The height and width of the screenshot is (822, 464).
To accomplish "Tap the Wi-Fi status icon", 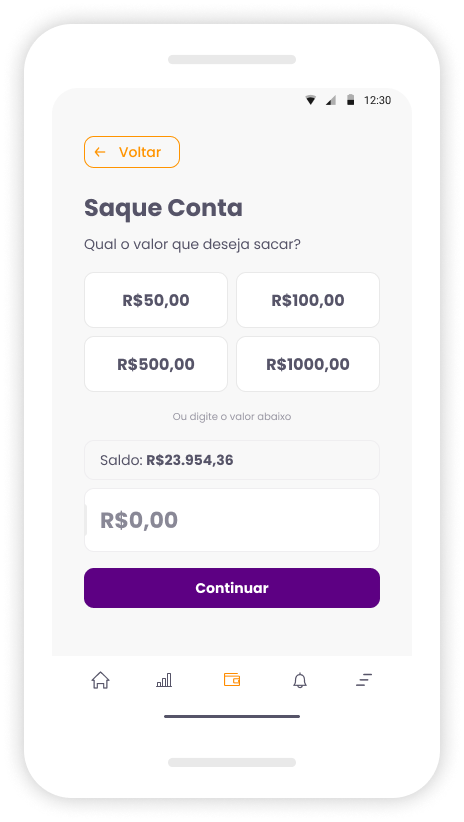I will [x=311, y=100].
